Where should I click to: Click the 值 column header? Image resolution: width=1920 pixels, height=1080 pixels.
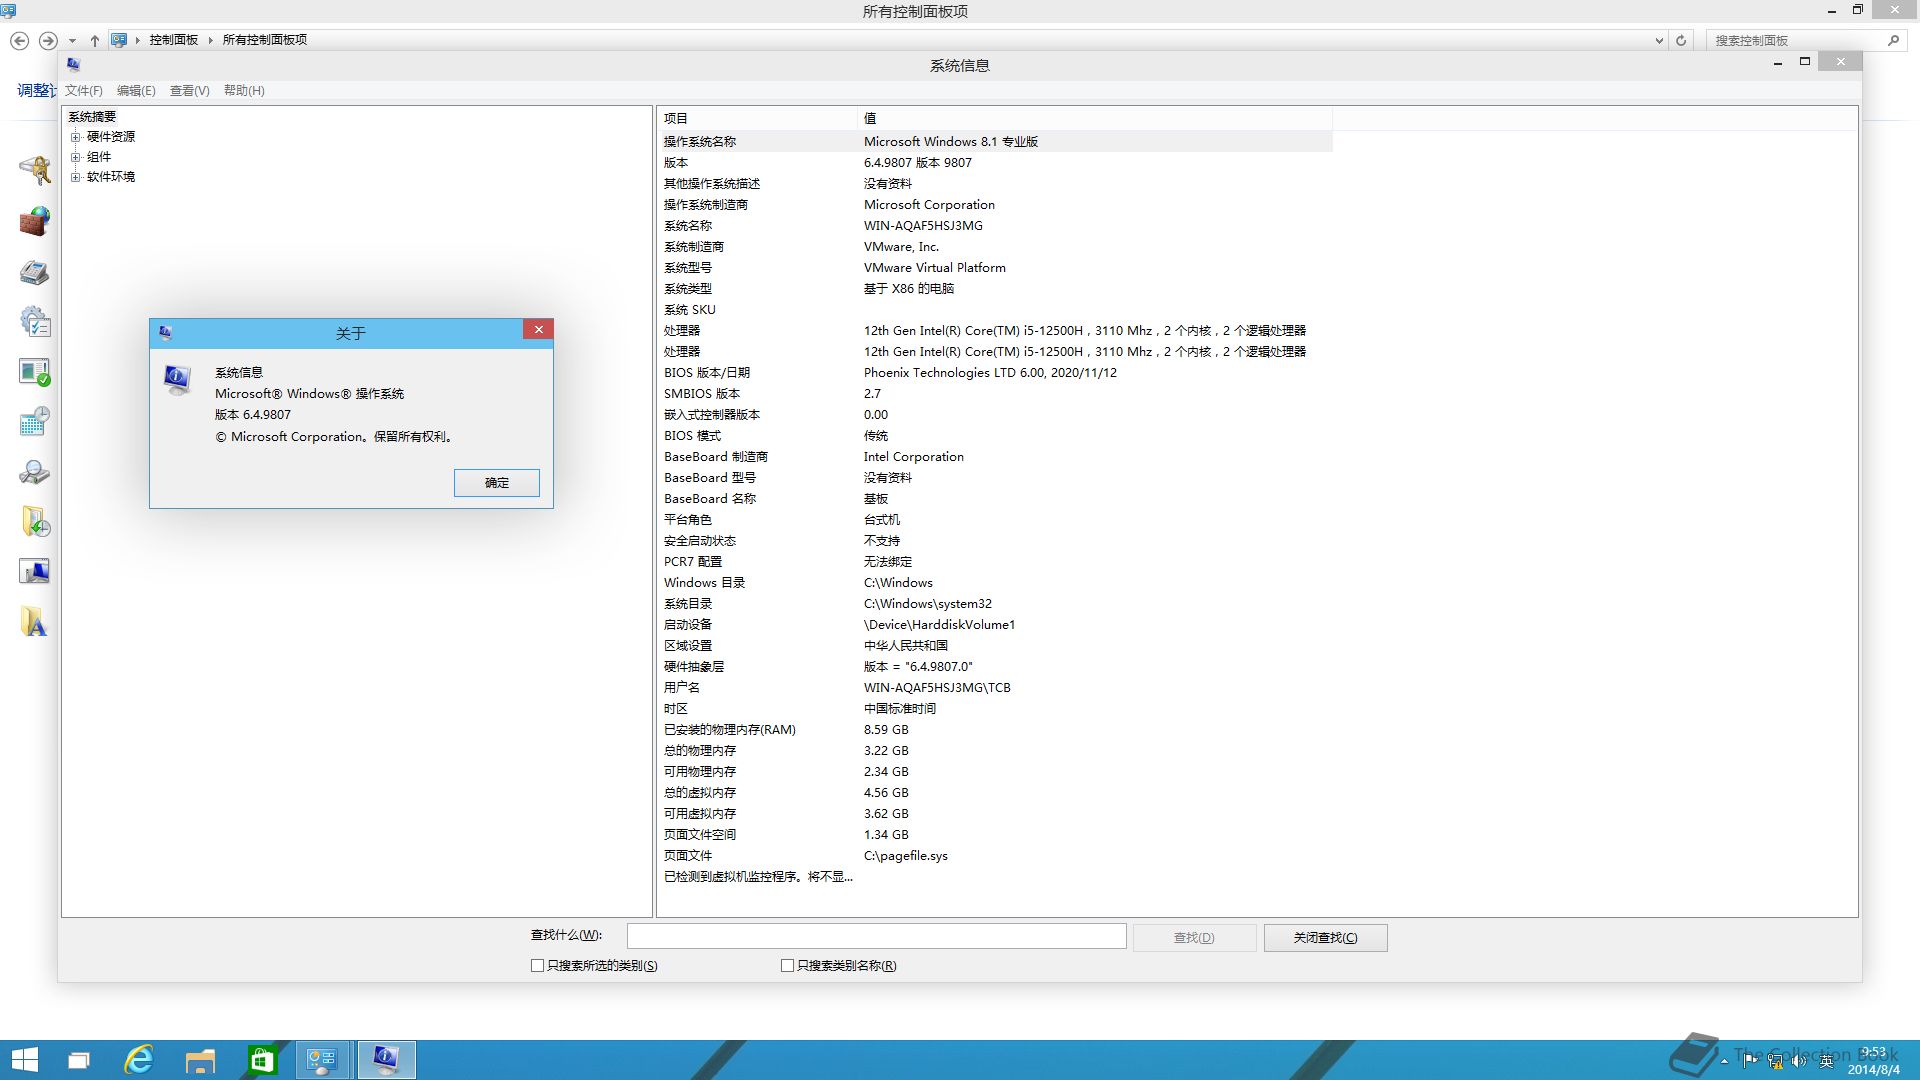pyautogui.click(x=1094, y=118)
